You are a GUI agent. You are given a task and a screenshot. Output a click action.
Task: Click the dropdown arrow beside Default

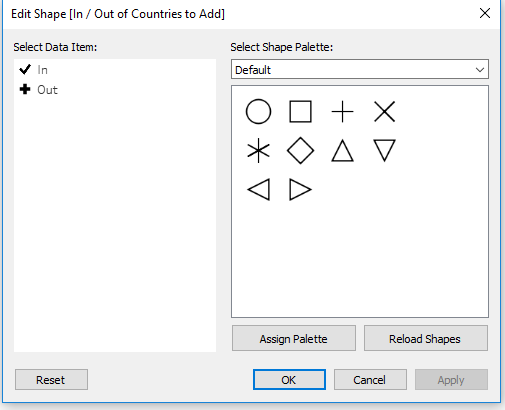pos(480,70)
